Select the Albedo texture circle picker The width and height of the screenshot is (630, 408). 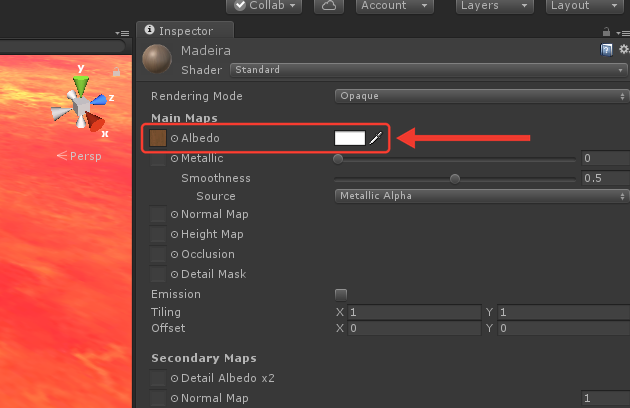(x=174, y=138)
